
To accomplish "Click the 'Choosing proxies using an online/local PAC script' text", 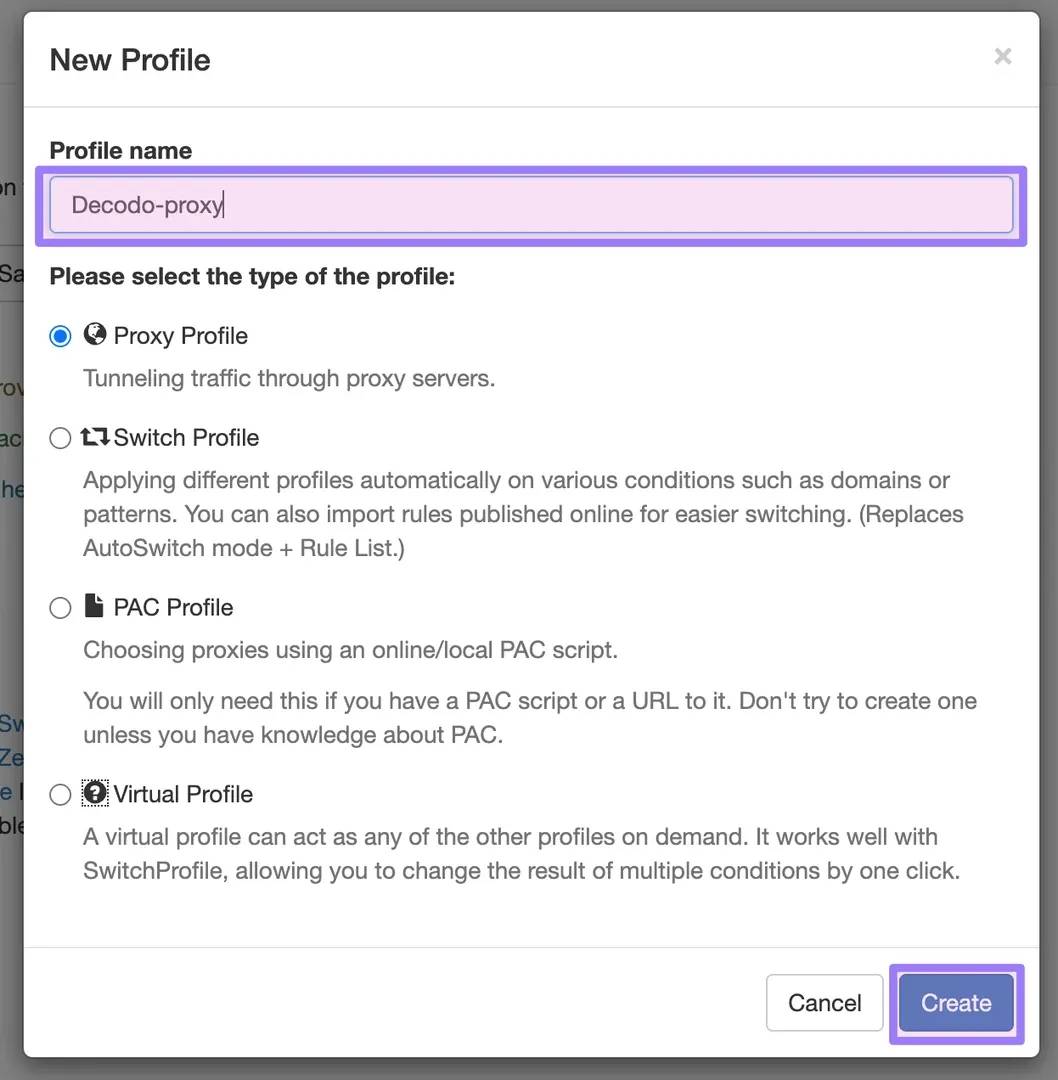I will coord(350,650).
